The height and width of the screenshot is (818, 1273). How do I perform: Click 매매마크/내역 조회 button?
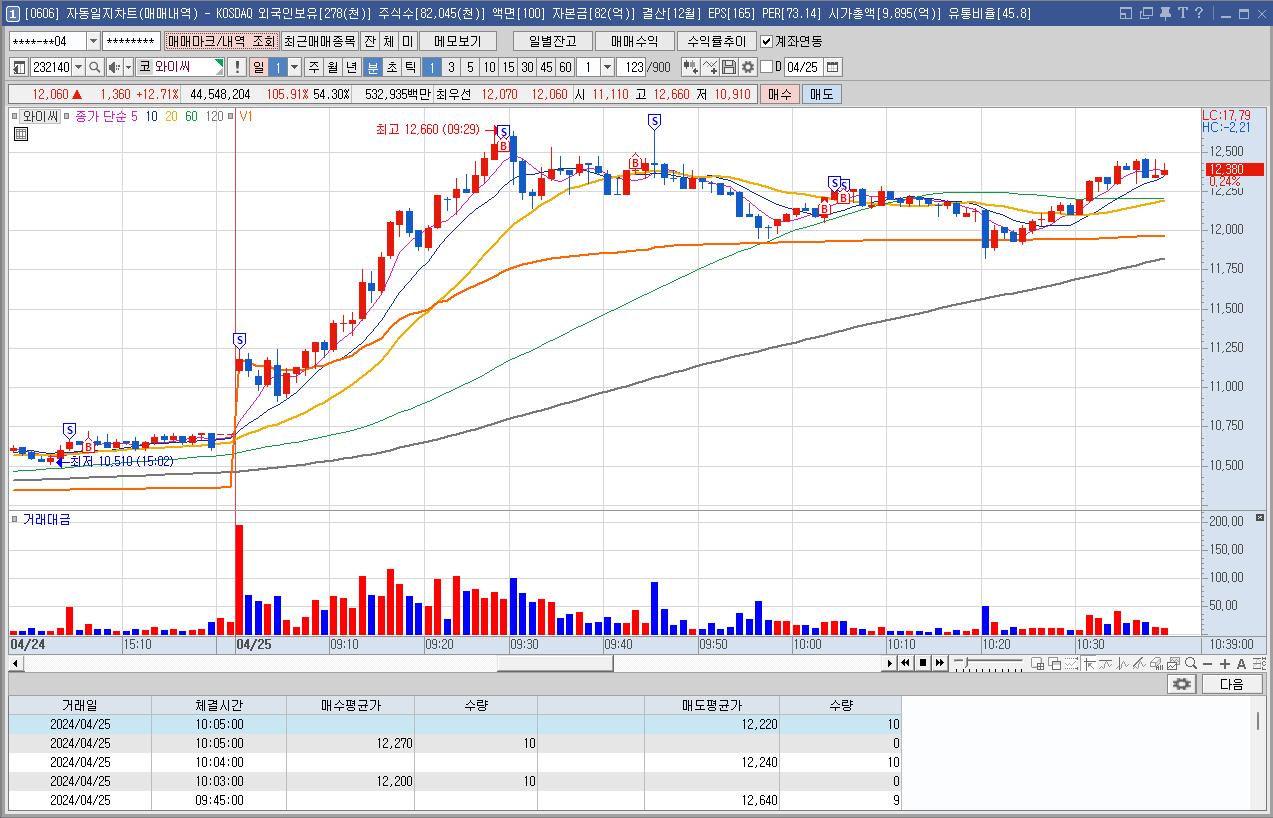(x=221, y=41)
